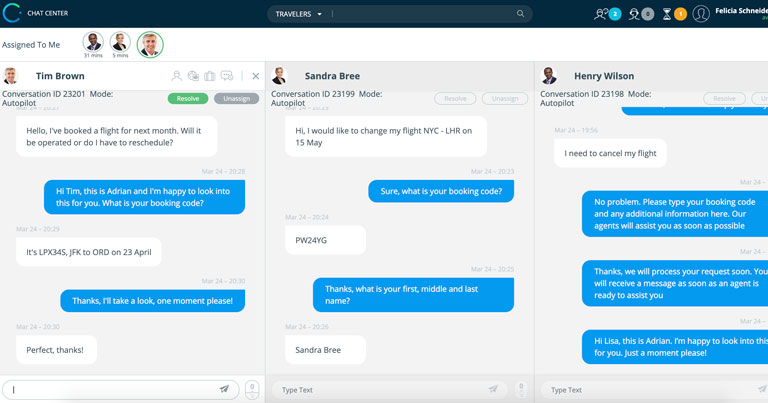The width and height of the screenshot is (768, 403).
Task: Select the green-ringed assigned avatar
Action: pos(150,45)
